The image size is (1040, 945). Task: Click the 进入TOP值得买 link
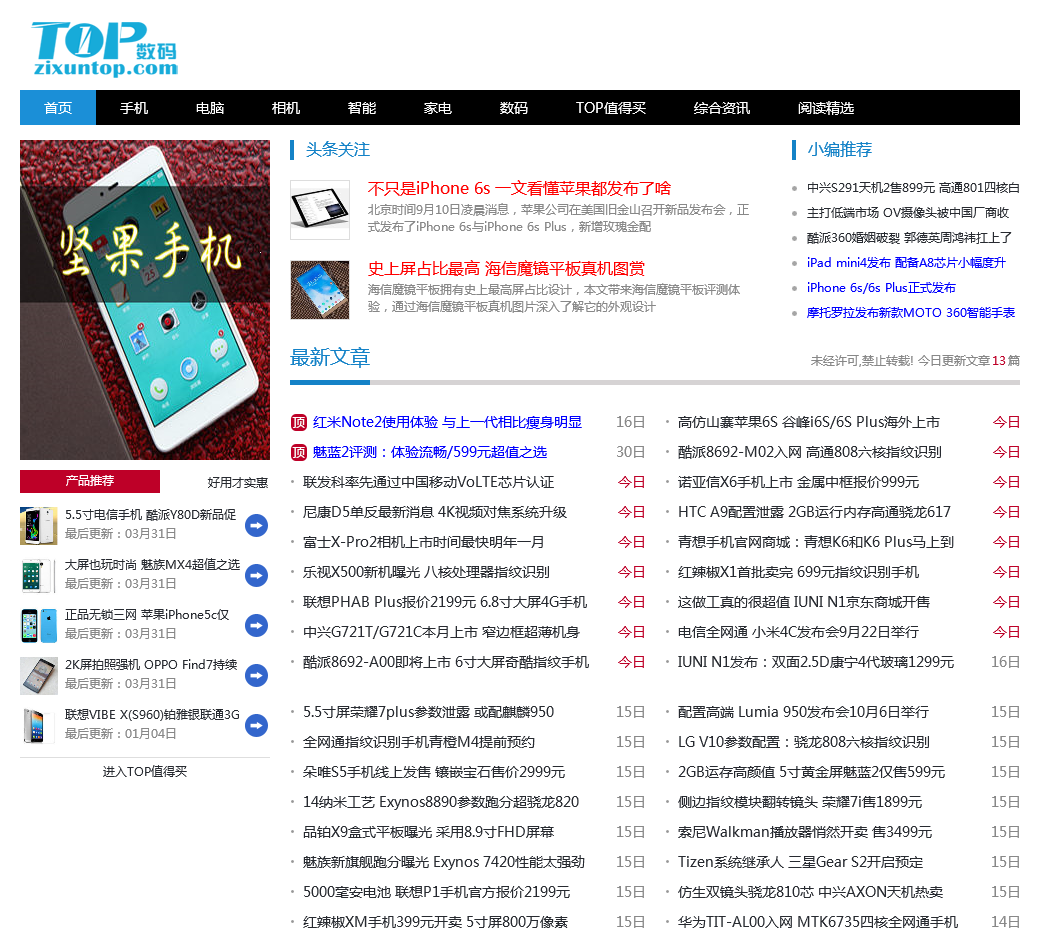[x=145, y=771]
